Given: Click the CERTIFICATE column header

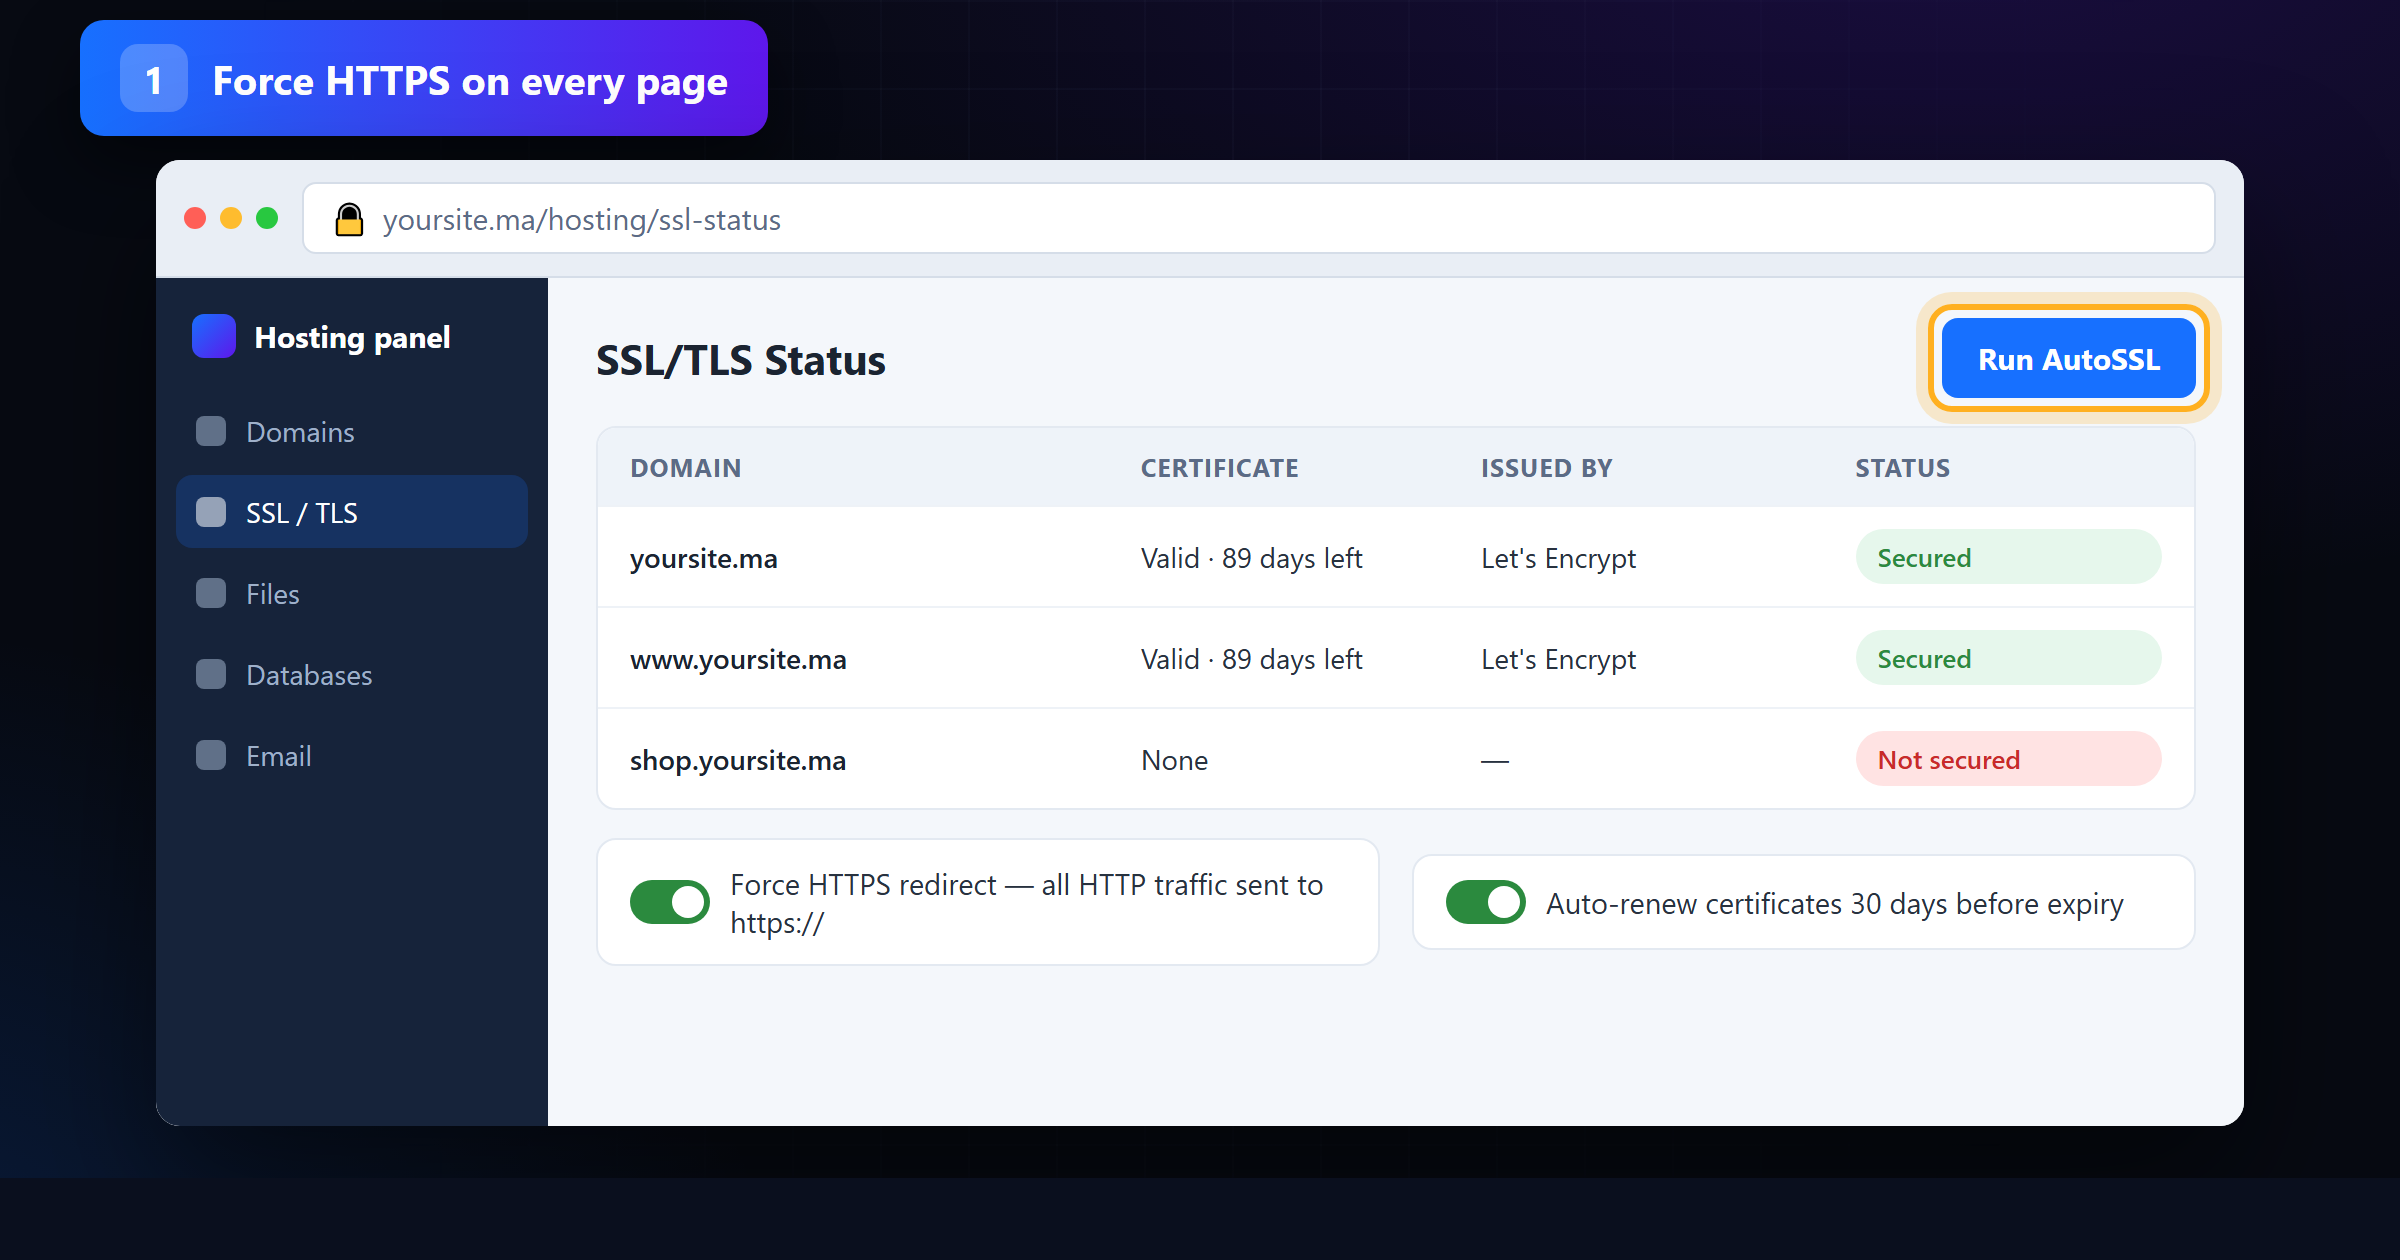Looking at the screenshot, I should pos(1220,467).
